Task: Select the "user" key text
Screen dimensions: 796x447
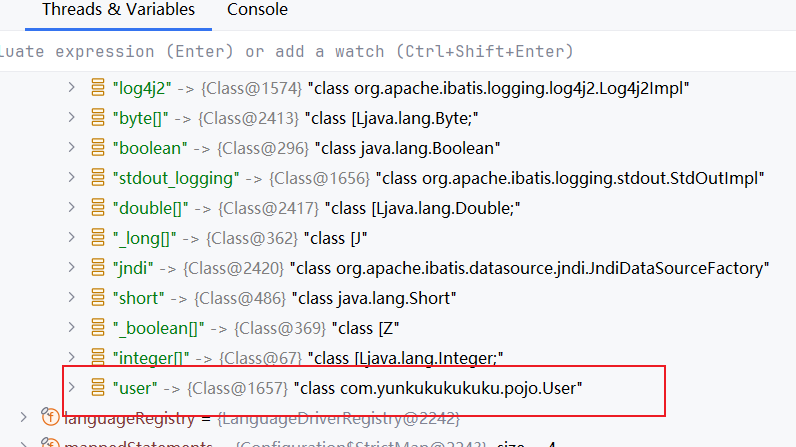Action: click(135, 388)
